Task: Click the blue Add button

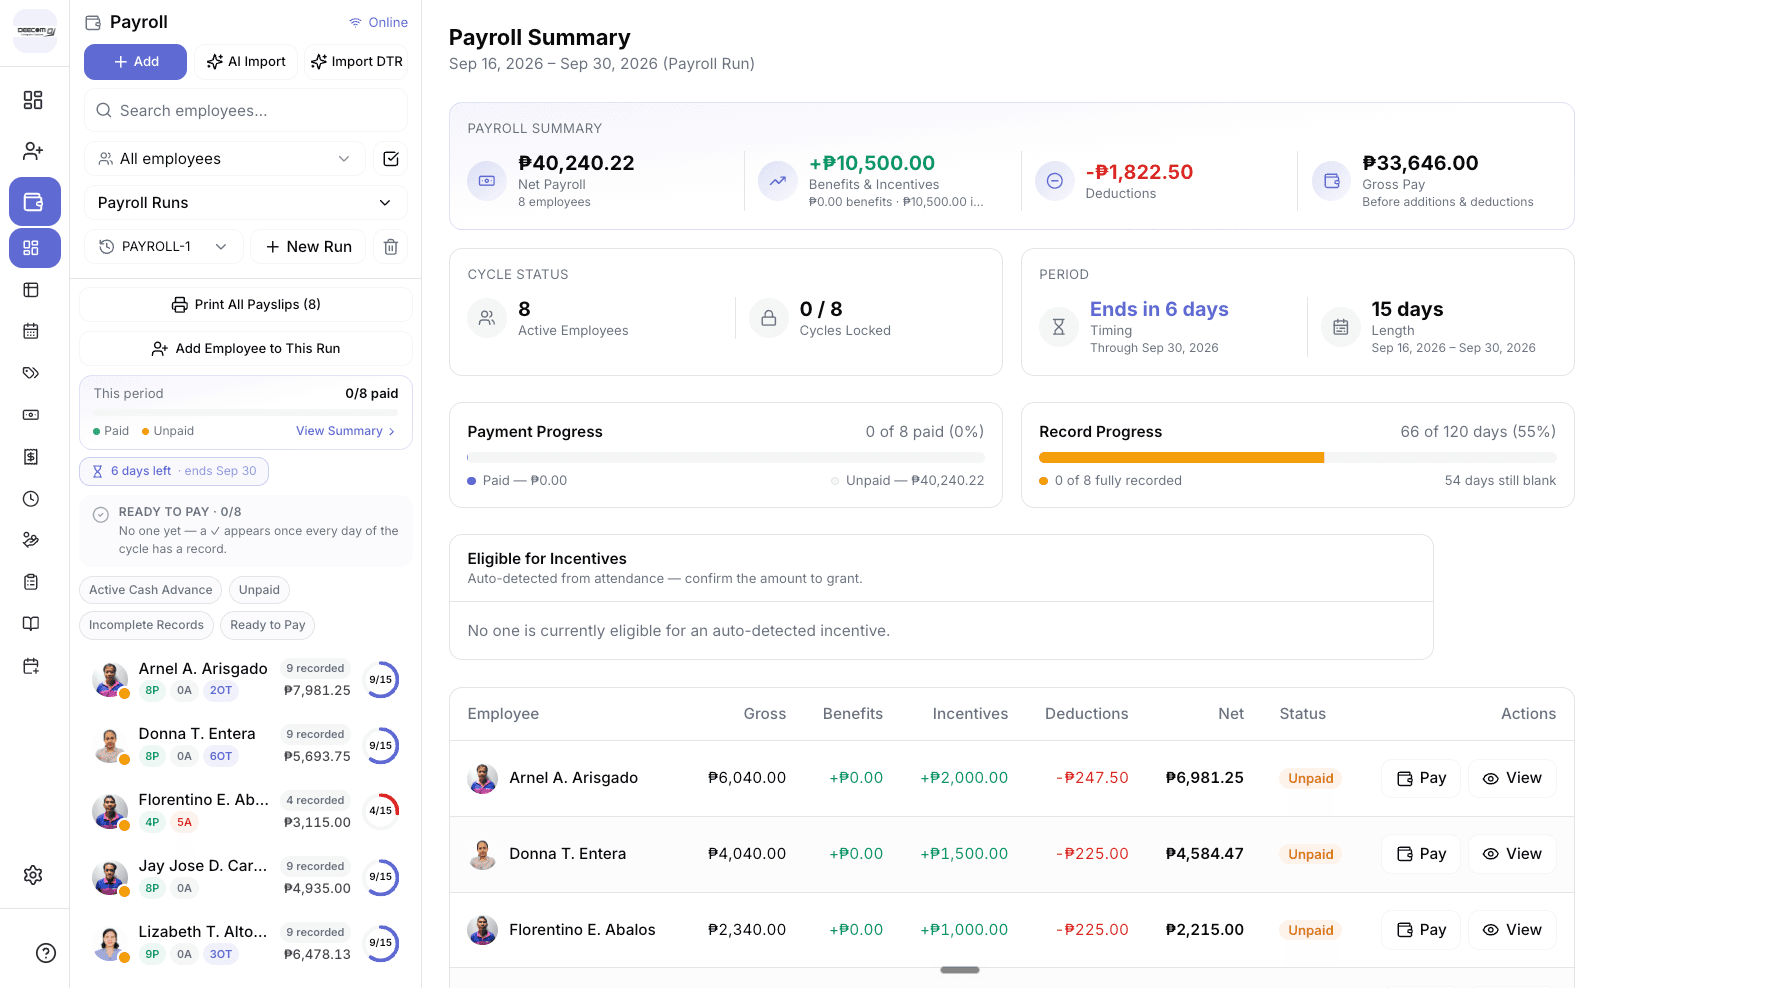Action: 135,62
